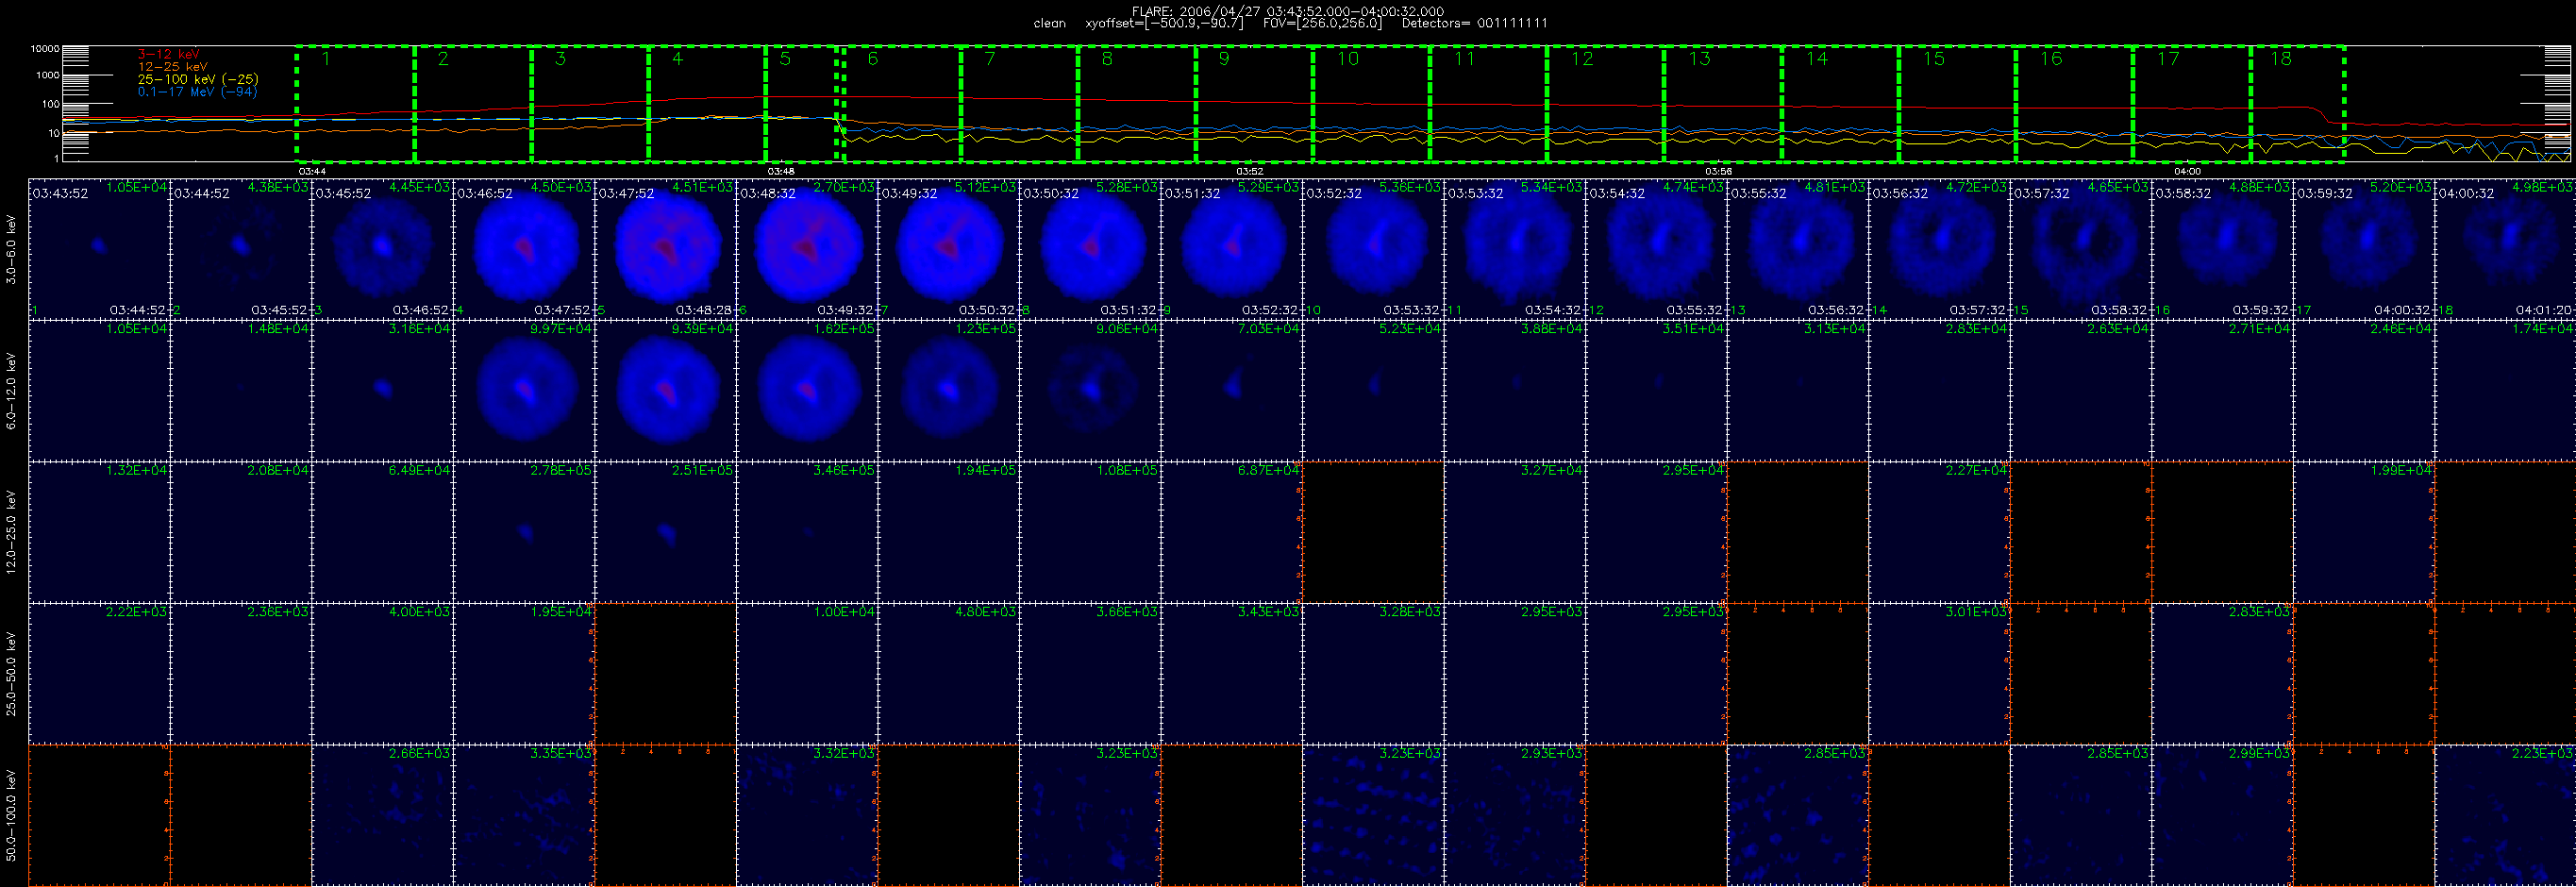Select the 'Detectors= 001111111' text
This screenshot has height=887, width=2576.
(x=1474, y=23)
